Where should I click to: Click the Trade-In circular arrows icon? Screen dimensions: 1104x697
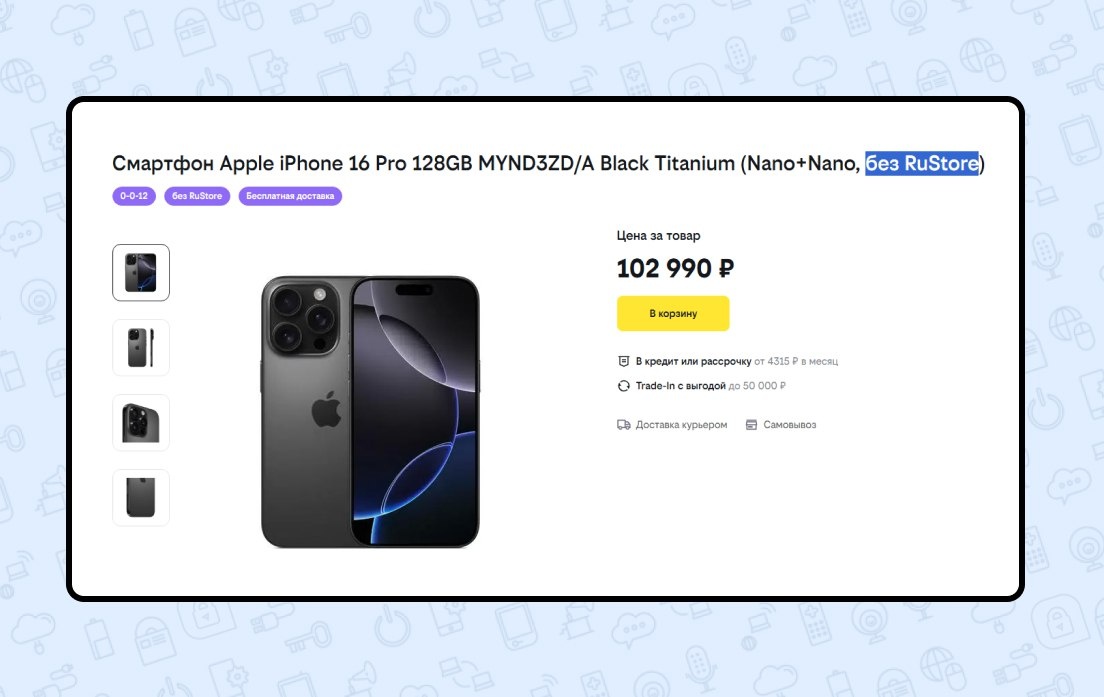click(x=623, y=386)
